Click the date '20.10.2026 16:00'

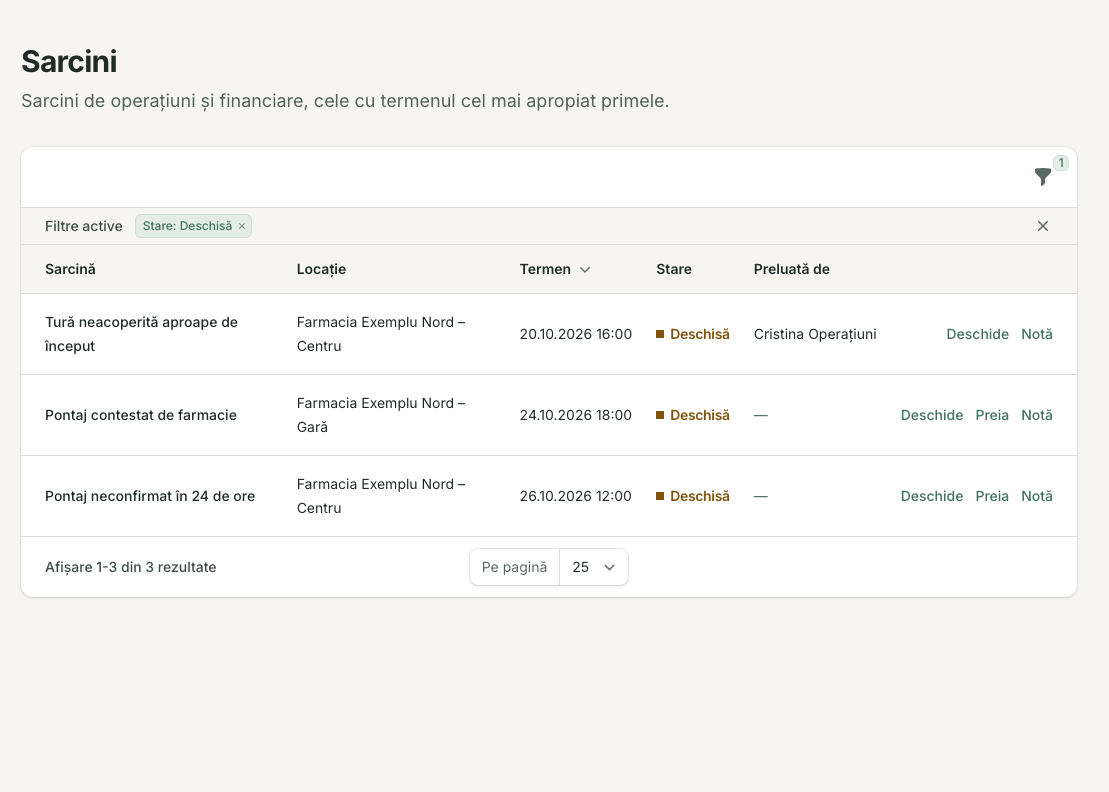click(x=576, y=334)
